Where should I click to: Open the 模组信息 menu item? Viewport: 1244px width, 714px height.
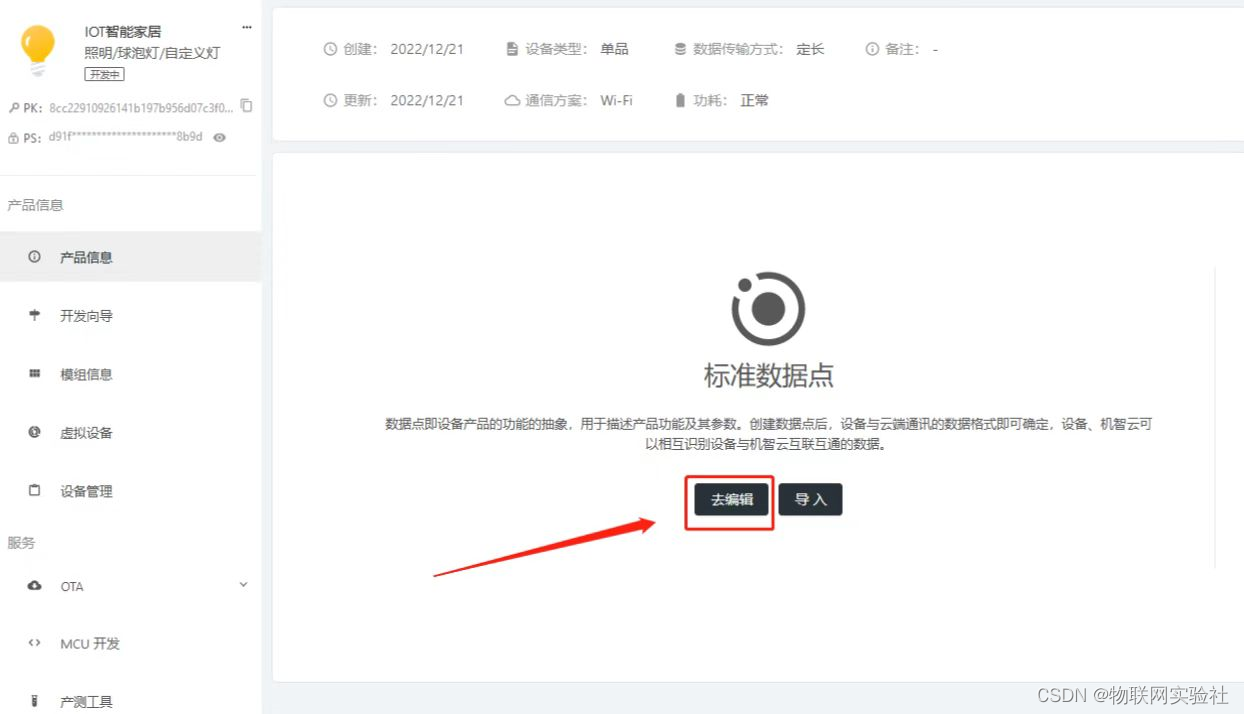click(130, 374)
